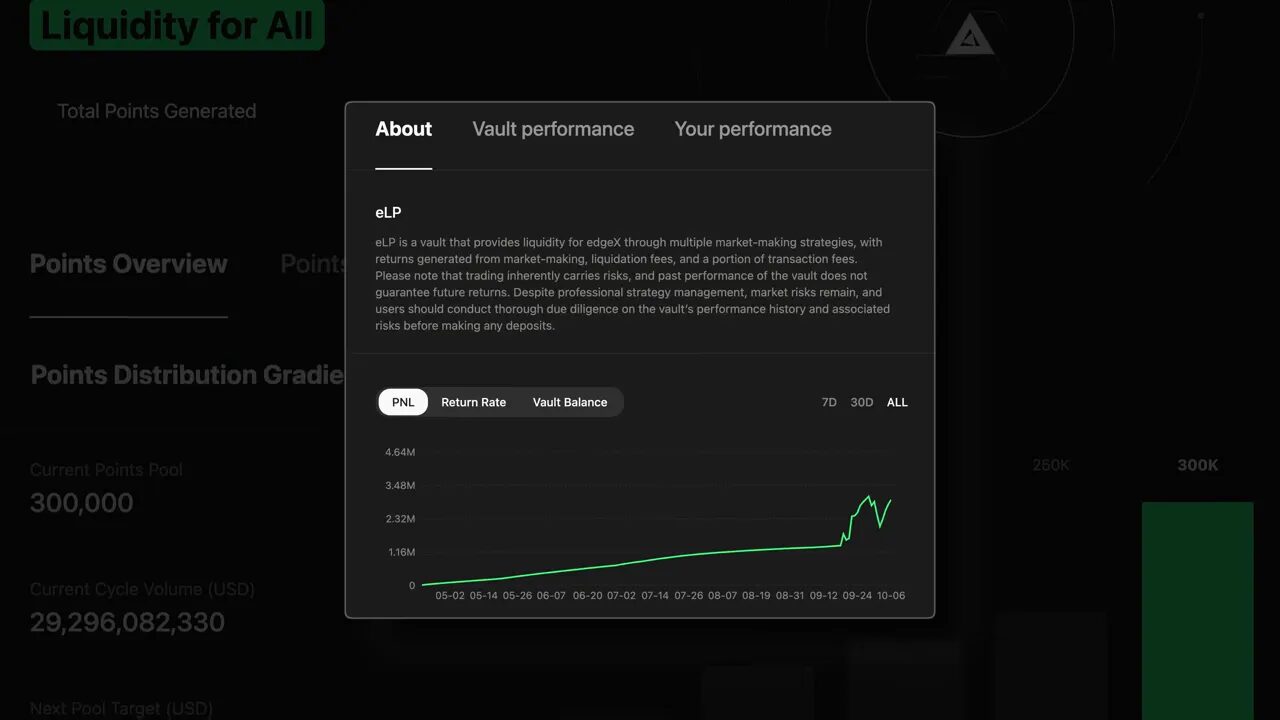This screenshot has width=1280, height=720.
Task: Open the Points Overview tab
Action: [x=129, y=264]
